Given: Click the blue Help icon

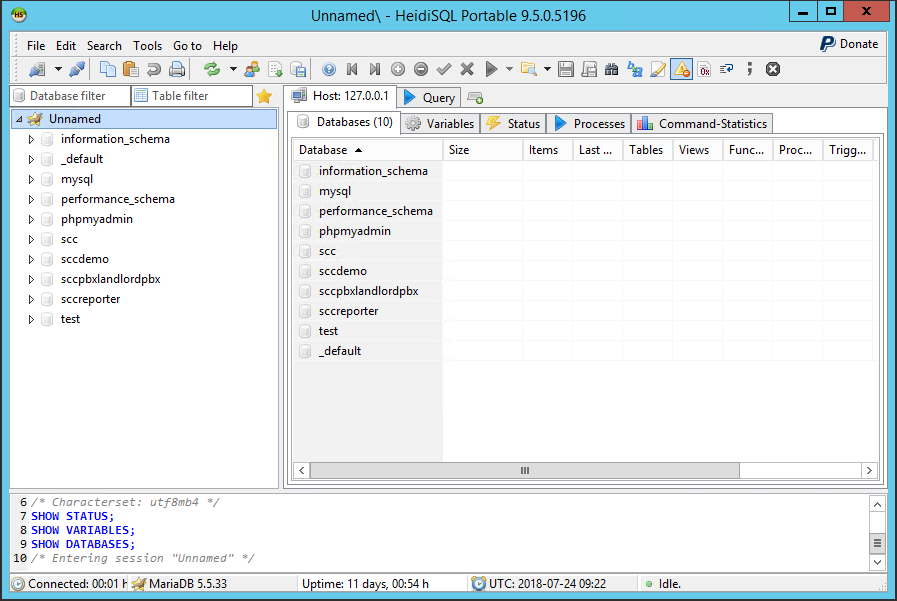Looking at the screenshot, I should tap(329, 70).
